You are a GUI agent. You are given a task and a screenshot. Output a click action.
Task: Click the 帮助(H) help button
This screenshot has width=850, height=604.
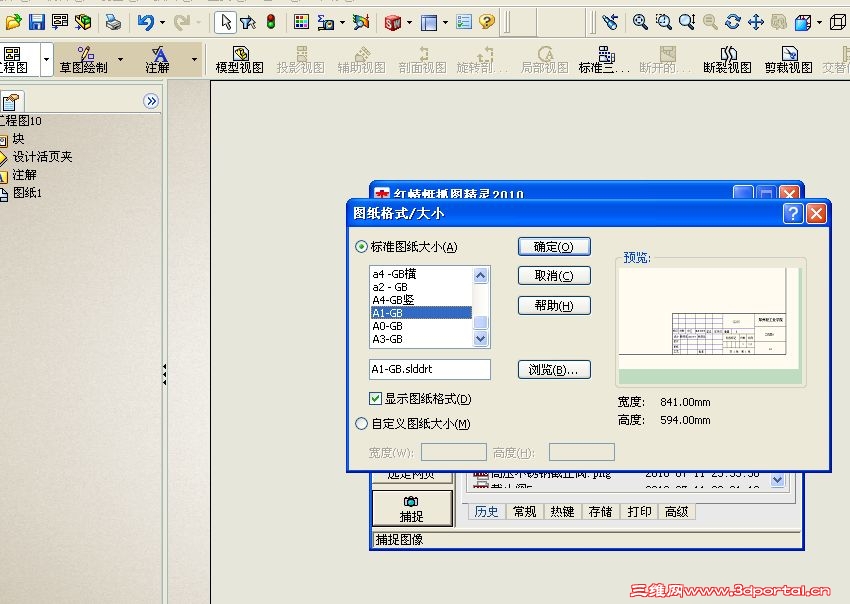pos(554,305)
